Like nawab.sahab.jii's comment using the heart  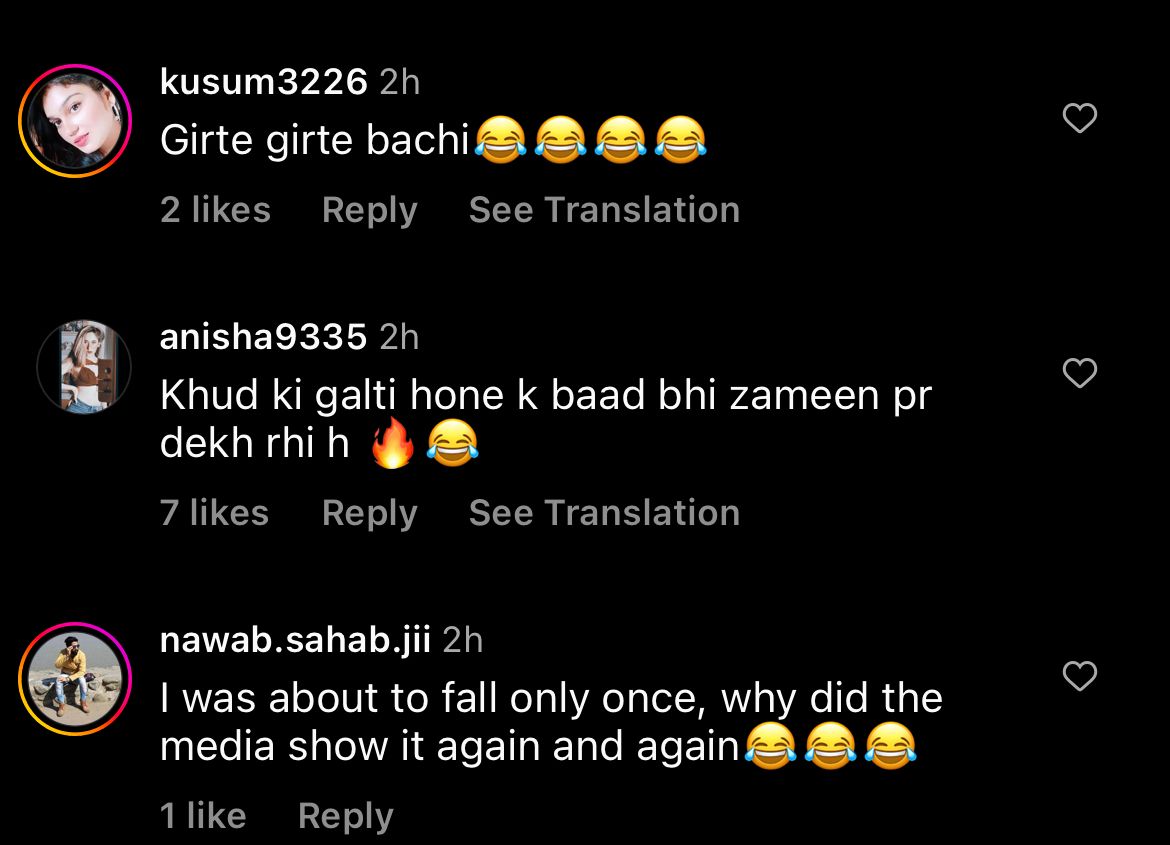(x=1080, y=676)
